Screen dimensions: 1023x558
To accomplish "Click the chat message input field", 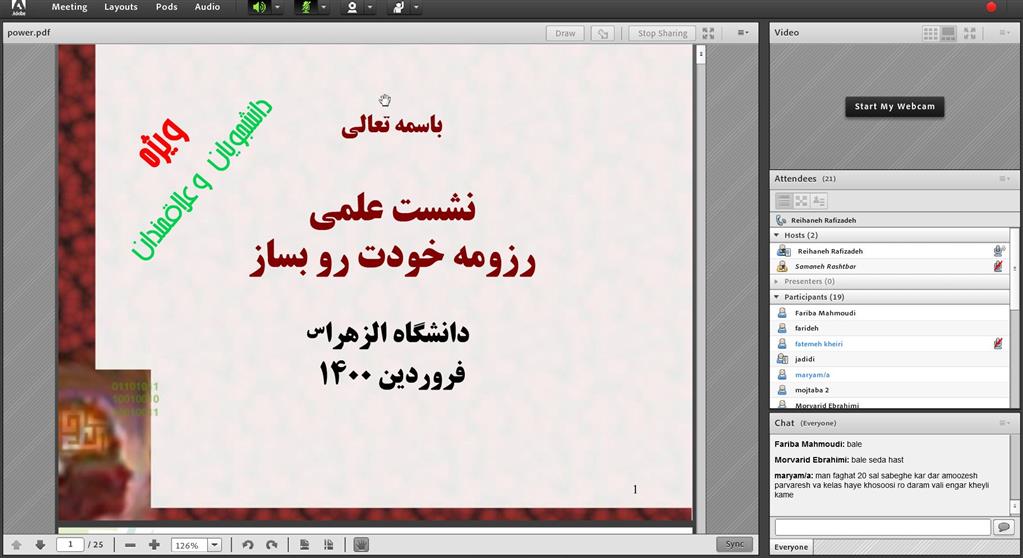I will [883, 527].
